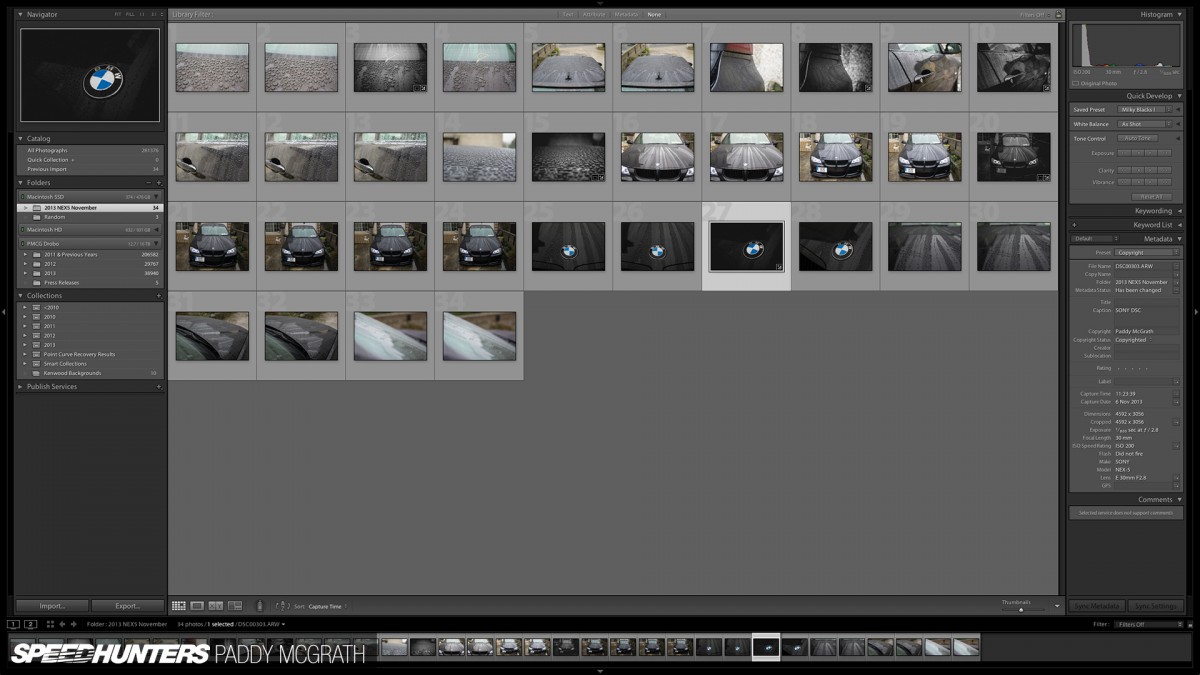Click the Auto Tone button
Image resolution: width=1200 pixels, height=675 pixels.
(1138, 138)
